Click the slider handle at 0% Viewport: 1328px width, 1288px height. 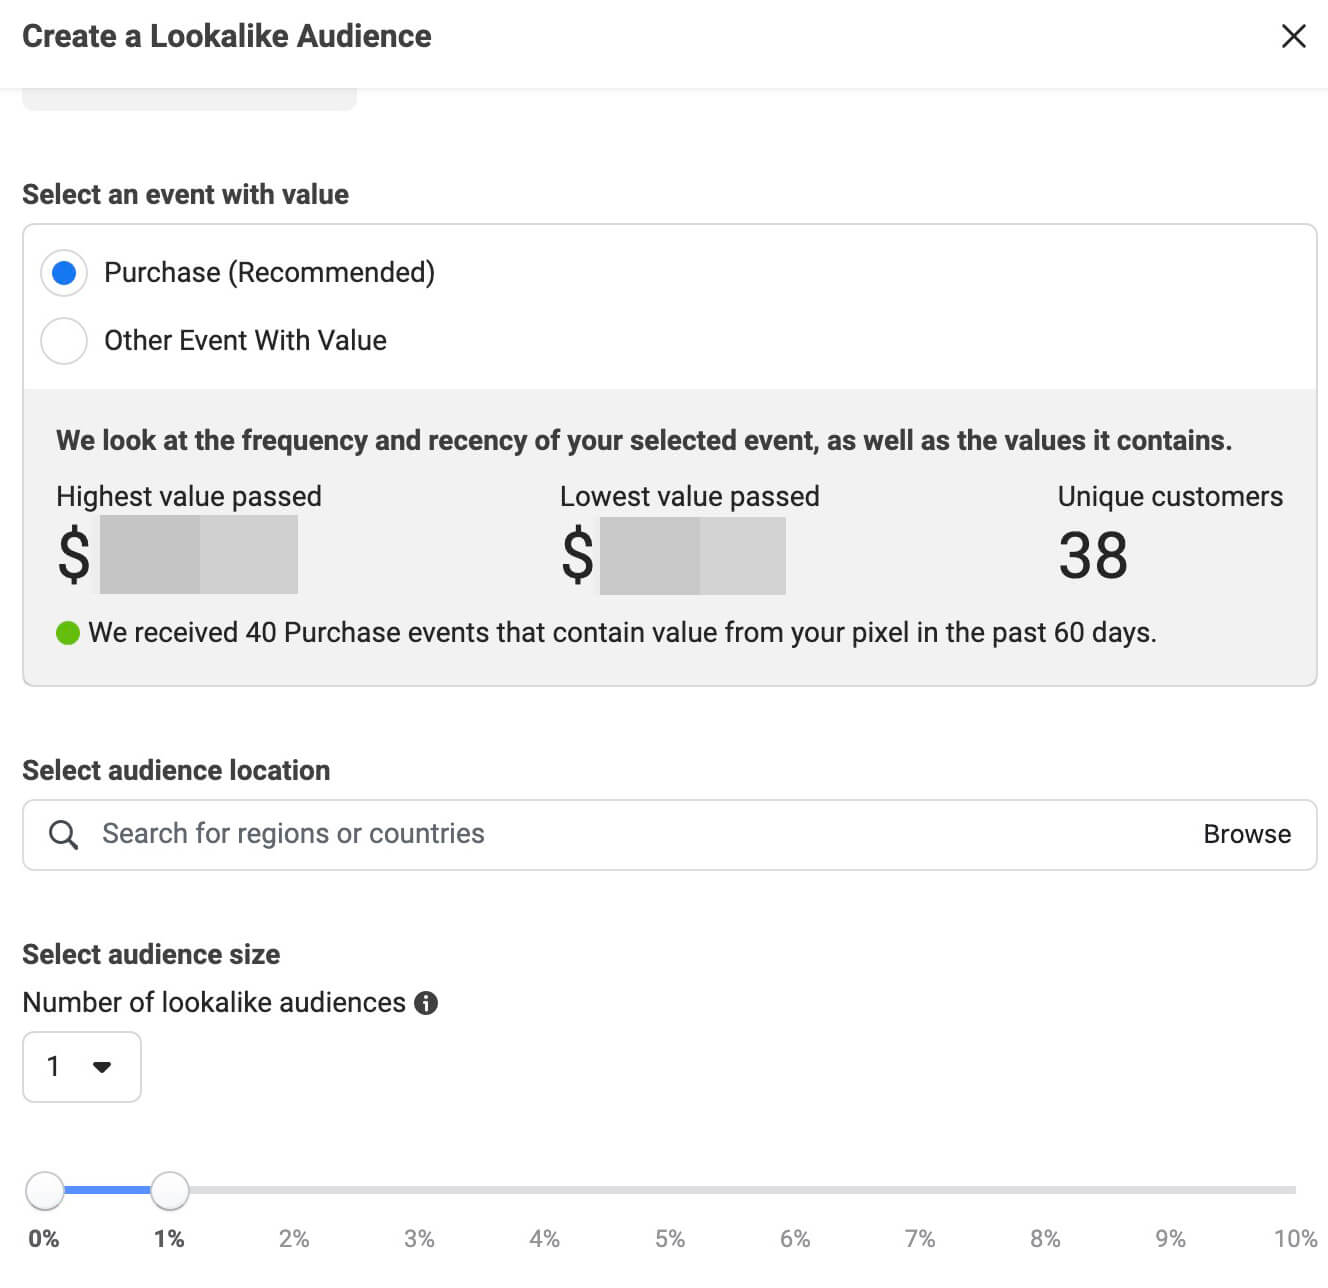[45, 1190]
